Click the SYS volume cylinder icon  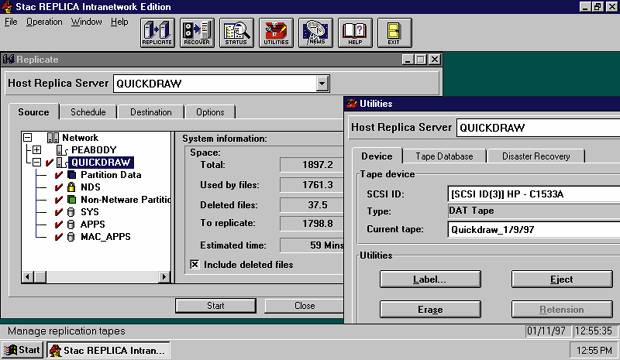click(x=71, y=212)
